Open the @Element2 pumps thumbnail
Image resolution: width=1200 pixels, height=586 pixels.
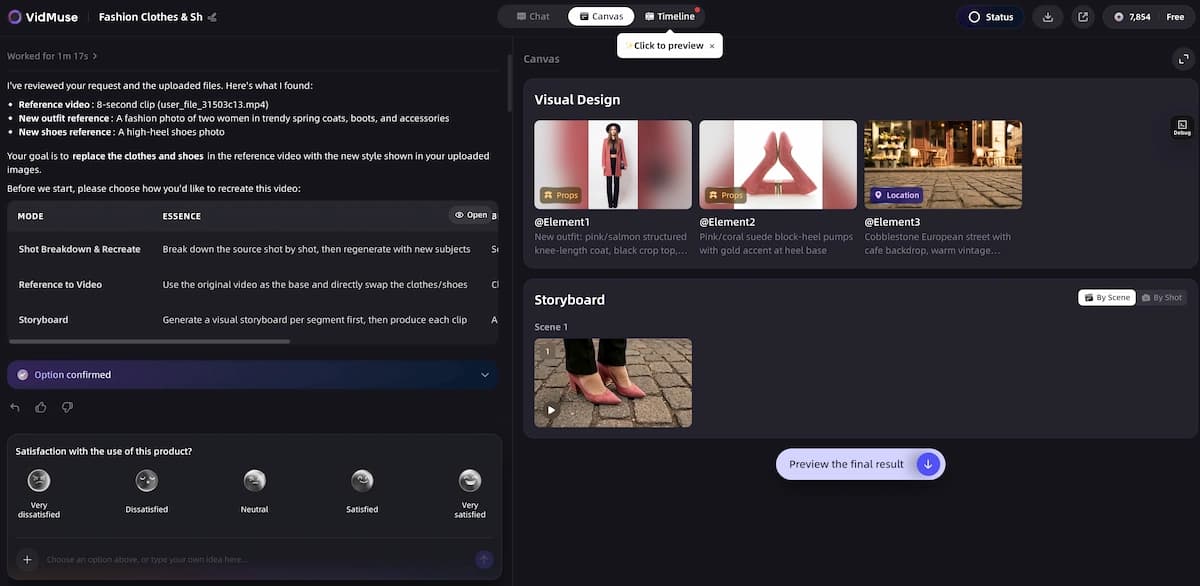(778, 164)
